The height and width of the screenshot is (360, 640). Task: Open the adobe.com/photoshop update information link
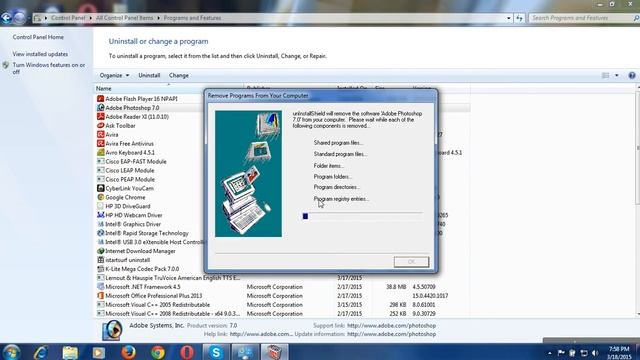click(391, 334)
